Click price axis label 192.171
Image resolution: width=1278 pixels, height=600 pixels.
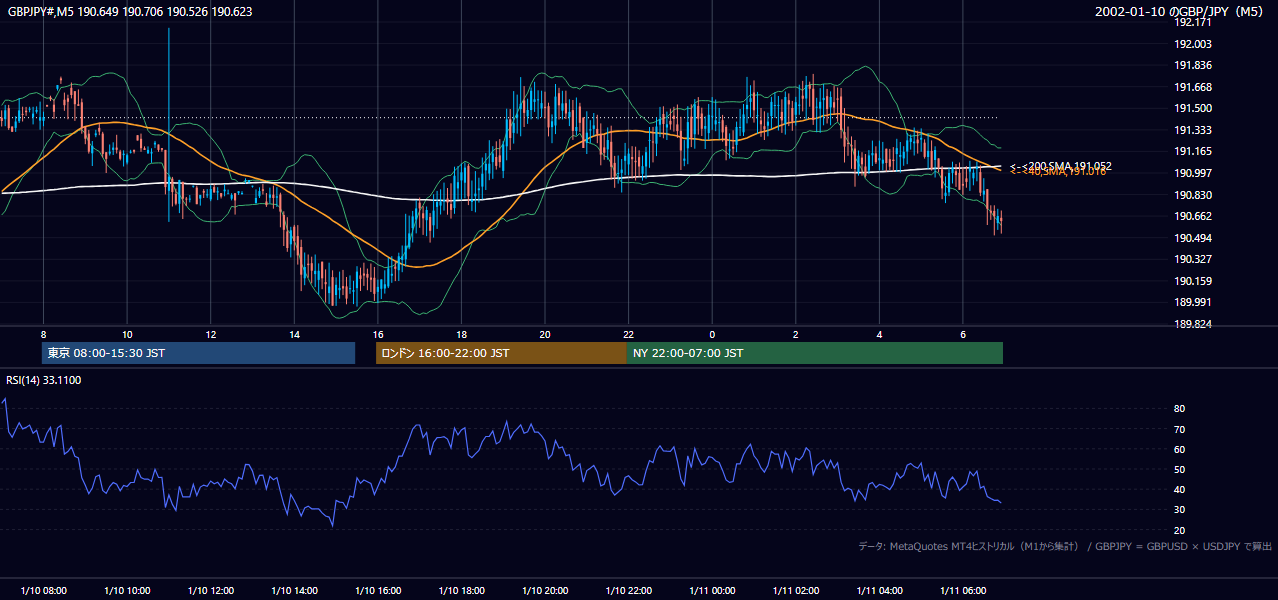point(1193,22)
